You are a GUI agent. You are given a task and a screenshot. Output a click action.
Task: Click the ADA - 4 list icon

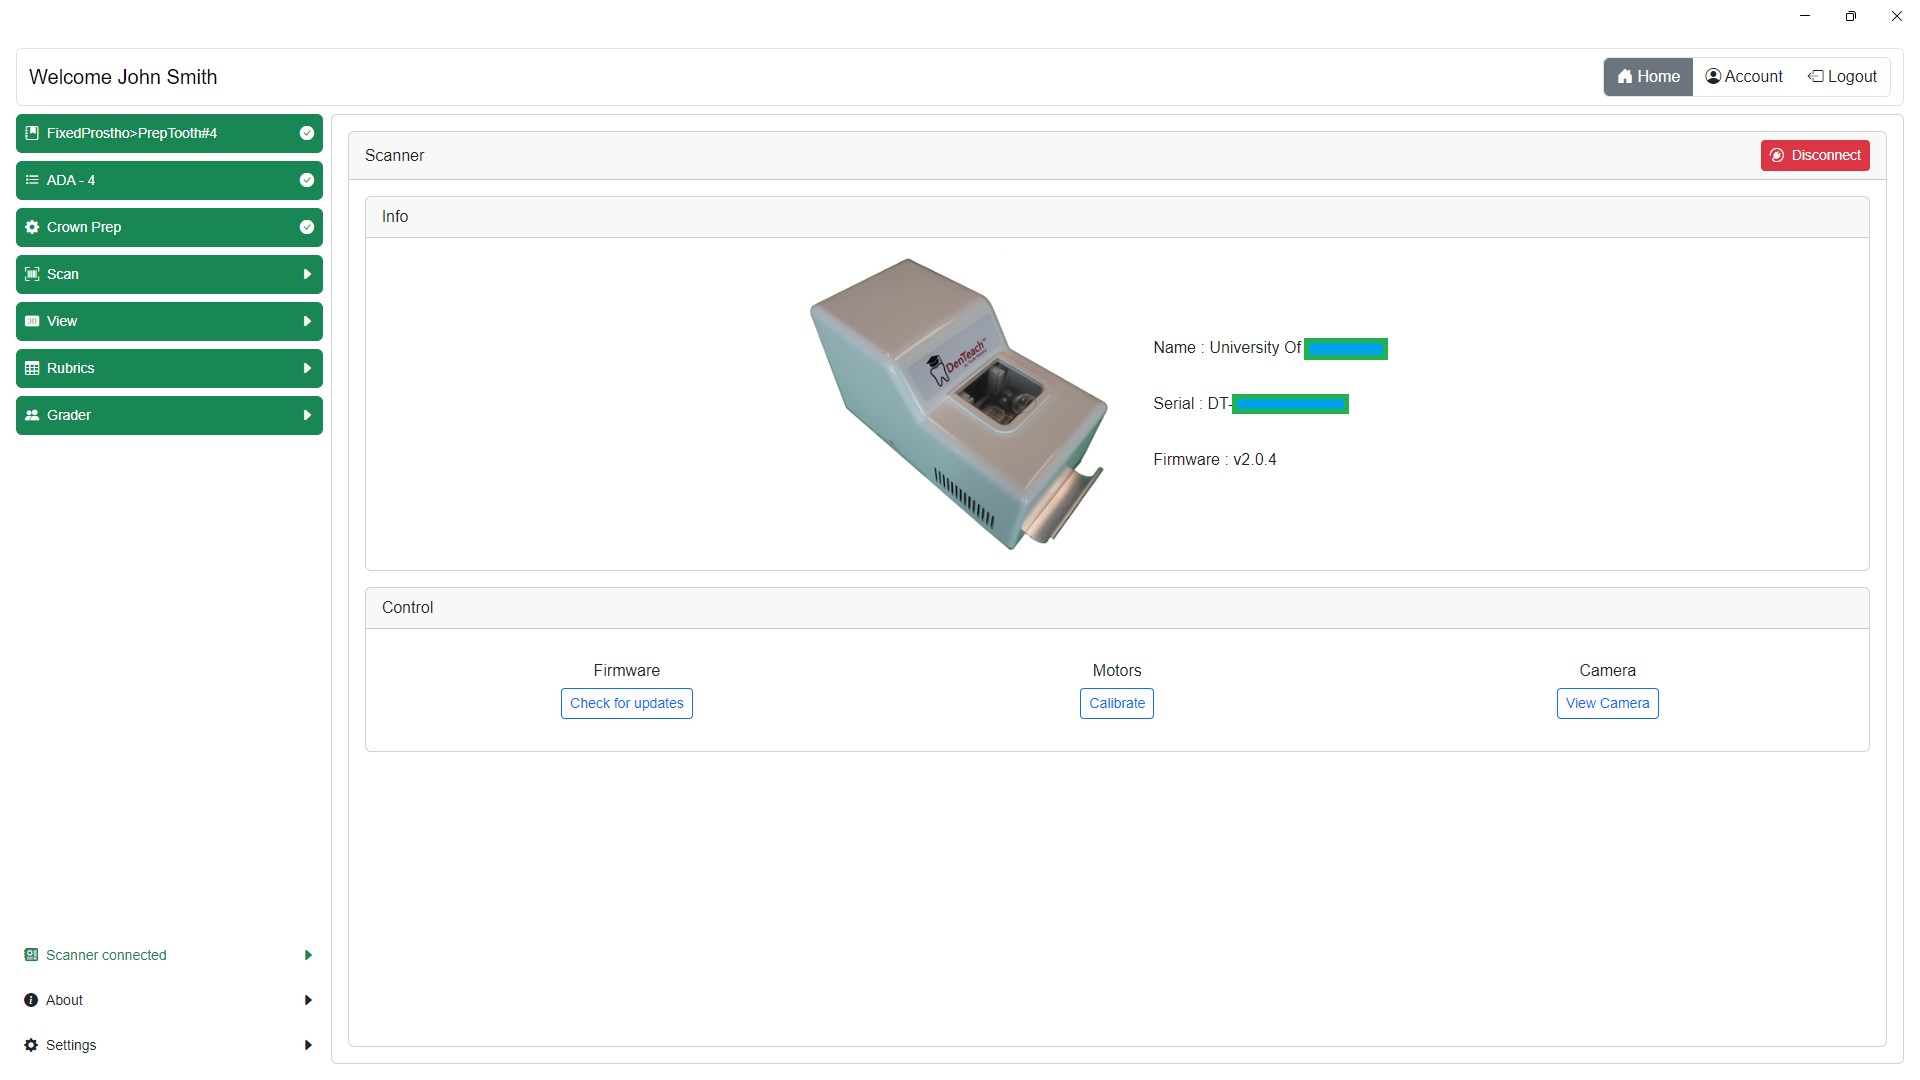coord(32,180)
